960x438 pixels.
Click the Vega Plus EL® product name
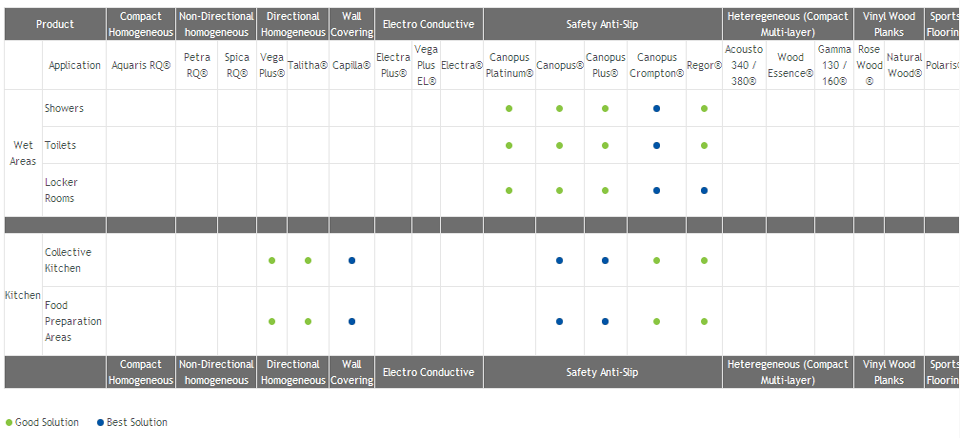pyautogui.click(x=426, y=66)
